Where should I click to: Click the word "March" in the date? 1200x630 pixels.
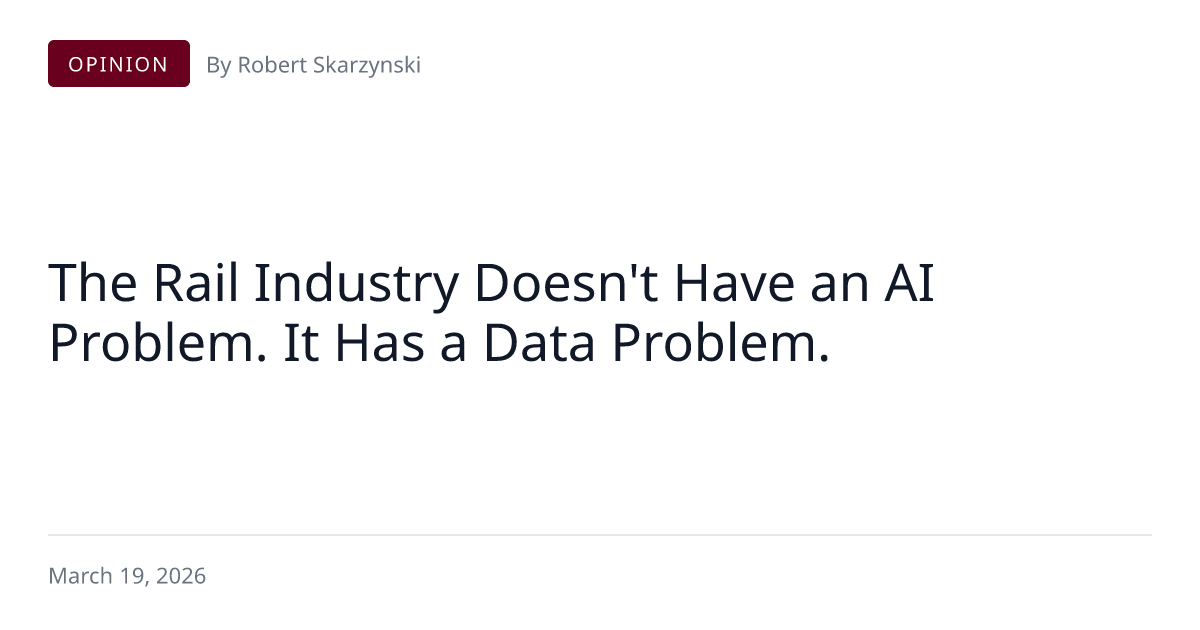[x=79, y=576]
